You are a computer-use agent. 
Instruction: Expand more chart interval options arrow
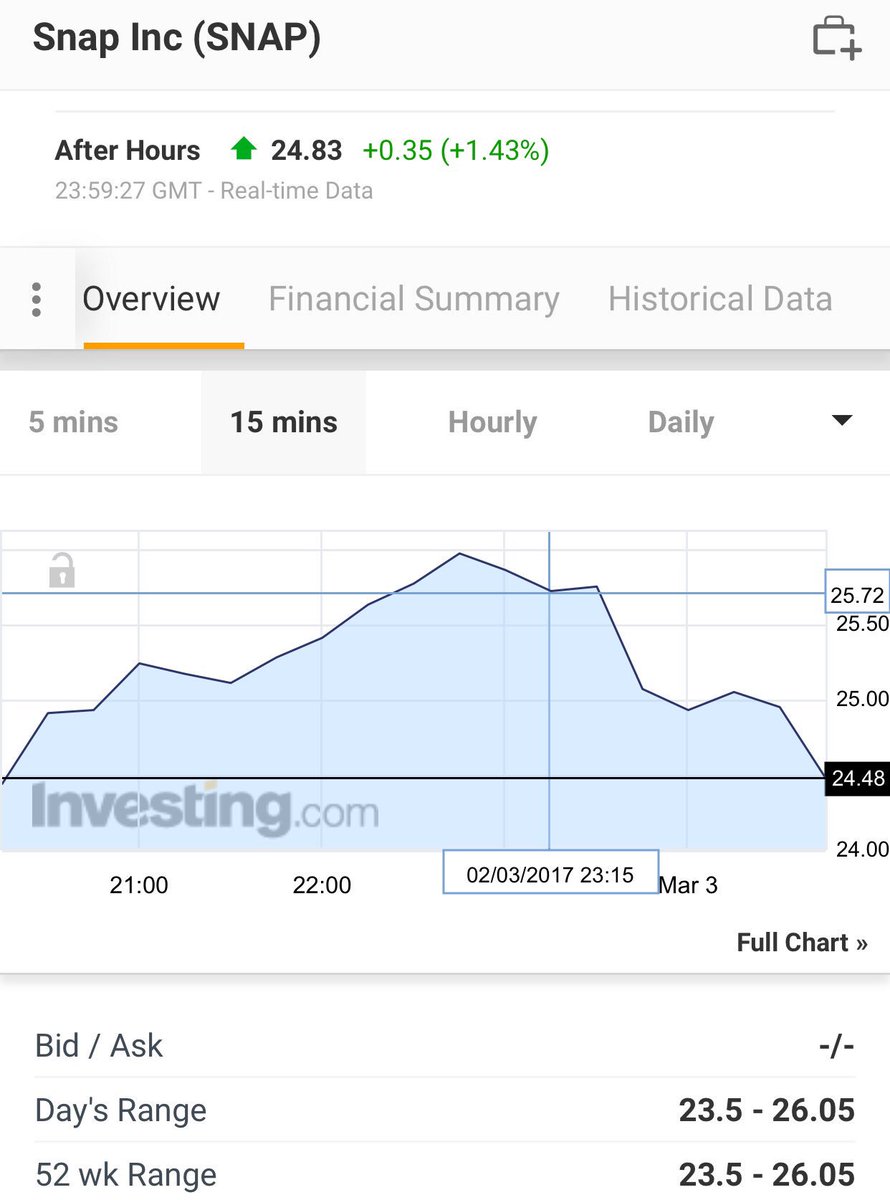pos(842,421)
